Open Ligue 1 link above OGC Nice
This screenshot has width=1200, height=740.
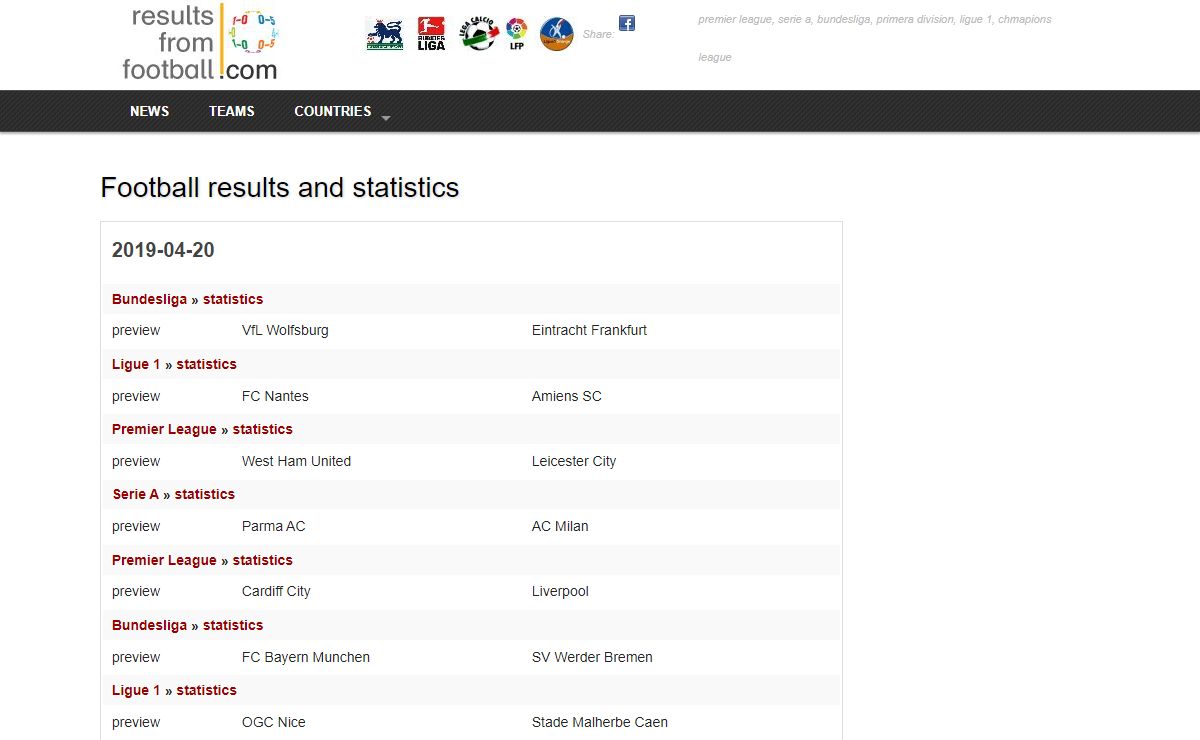(x=136, y=690)
